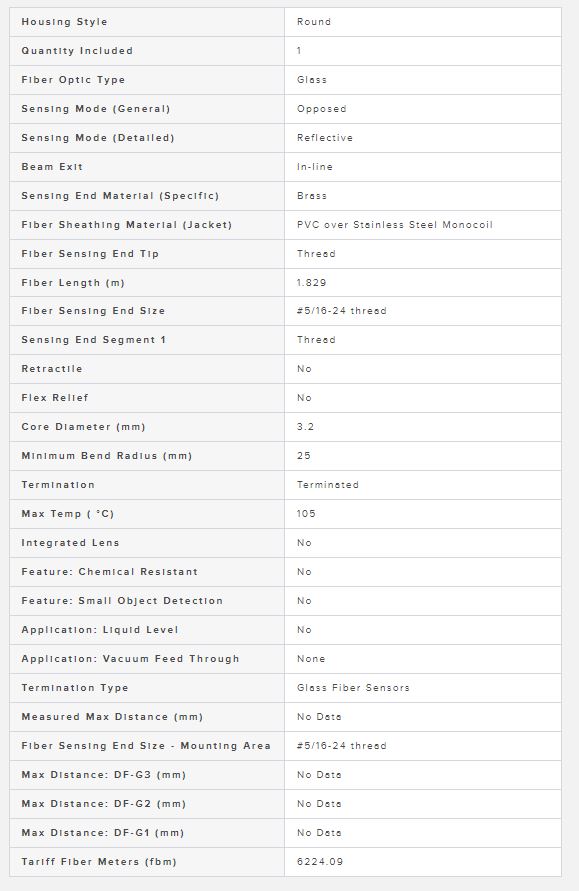Click Feature: Chemical Resistant label
This screenshot has width=579, height=891.
(x=109, y=572)
